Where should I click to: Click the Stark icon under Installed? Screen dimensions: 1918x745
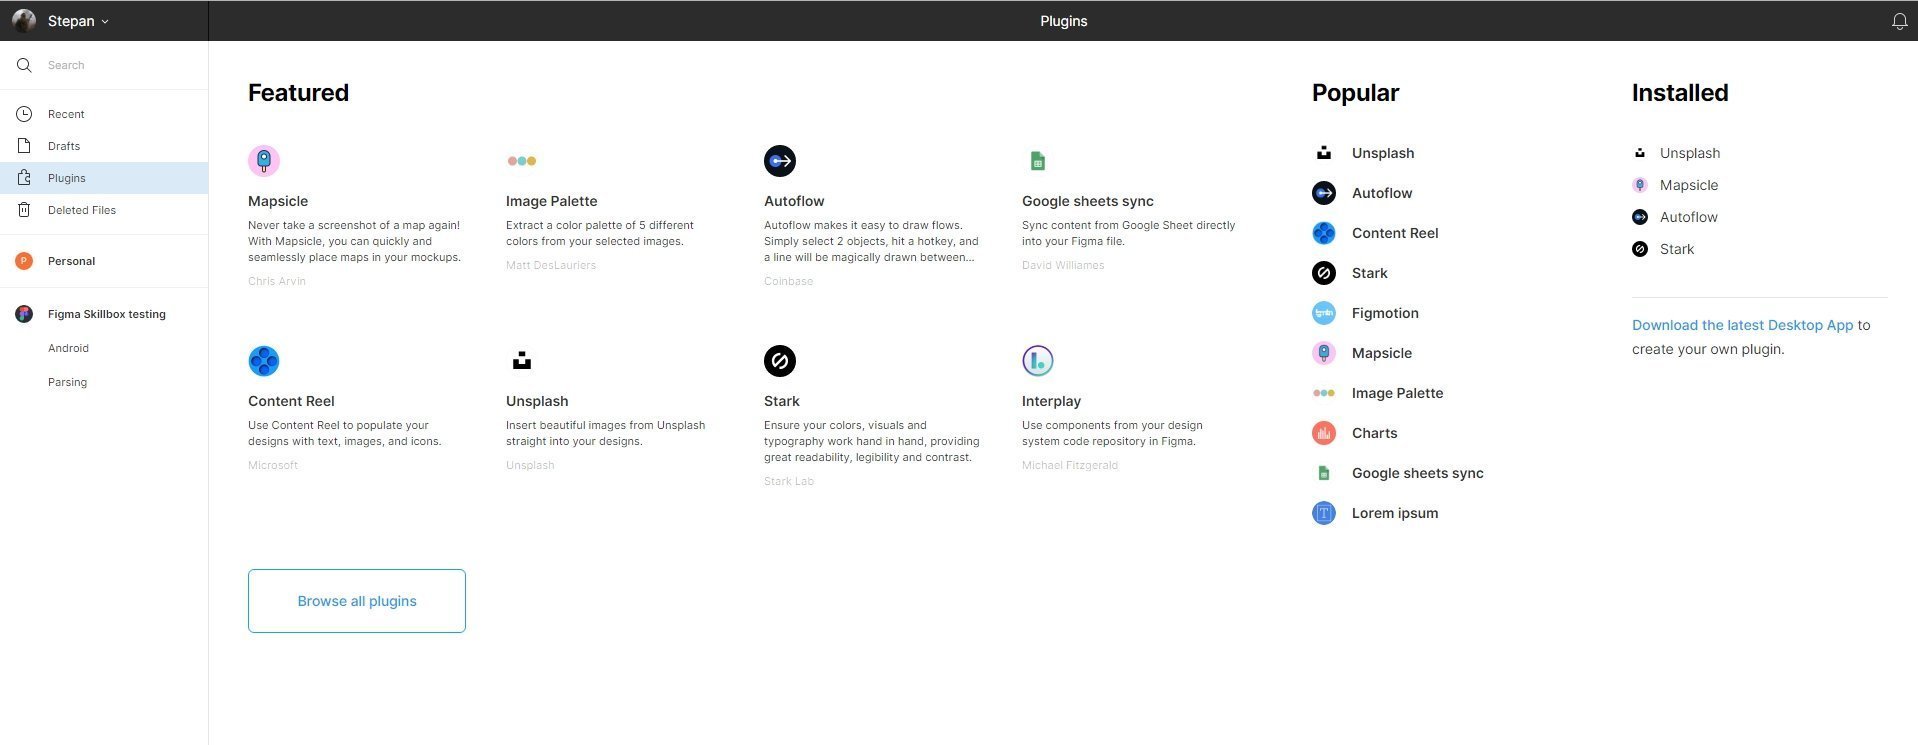click(x=1640, y=249)
